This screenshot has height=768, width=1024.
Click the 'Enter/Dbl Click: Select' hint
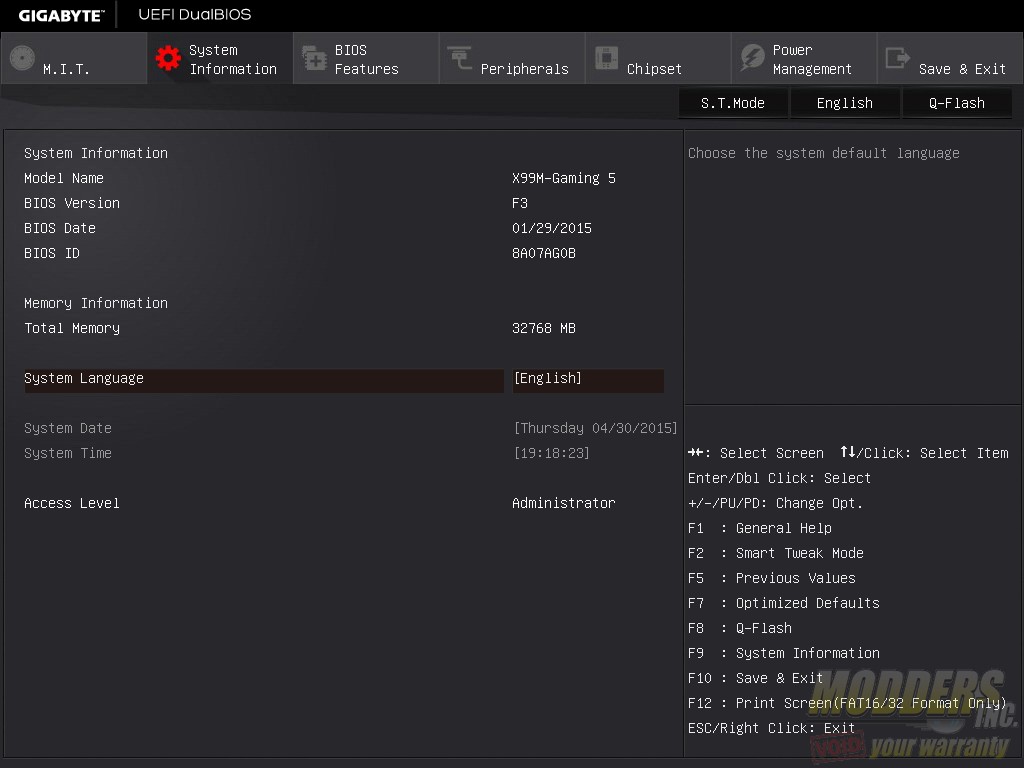pos(780,479)
